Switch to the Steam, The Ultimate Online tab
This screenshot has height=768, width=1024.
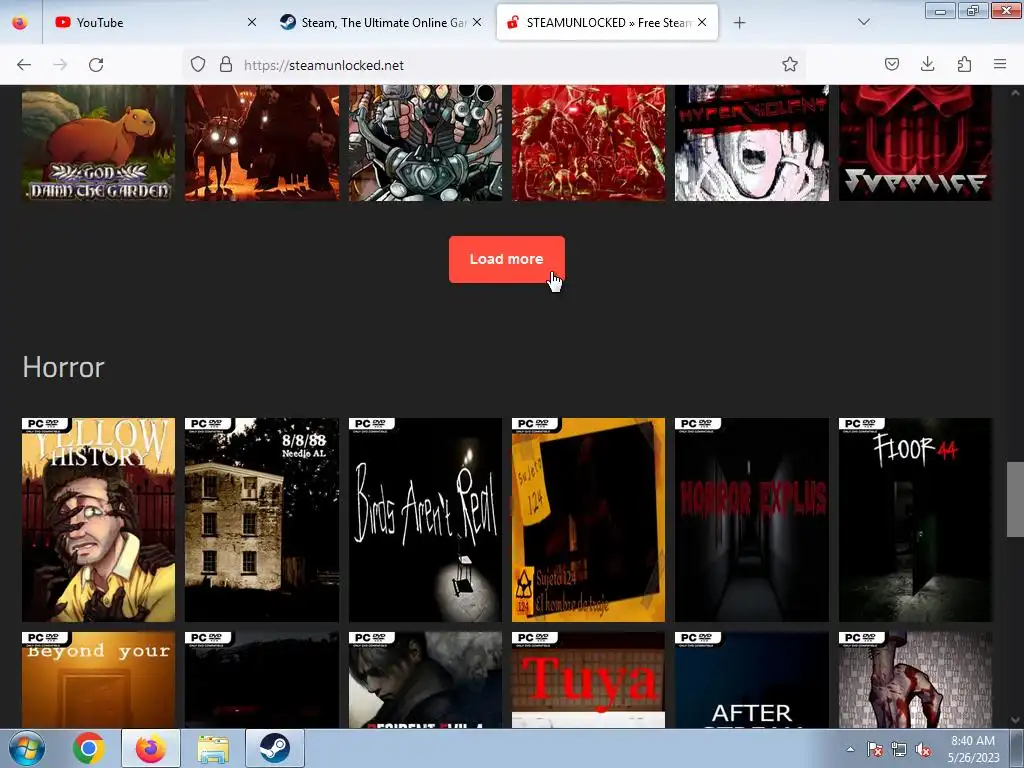pyautogui.click(x=382, y=22)
